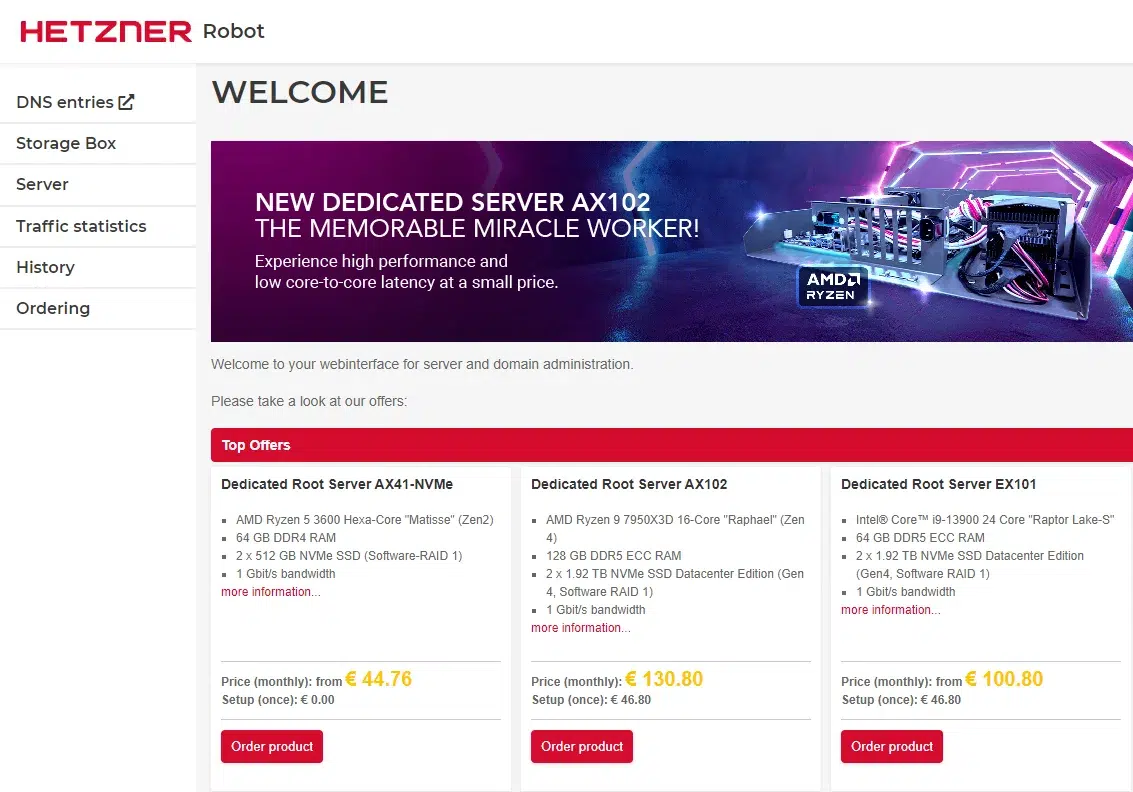Select Ordering in the sidebar
The image size is (1133, 792).
pos(53,309)
